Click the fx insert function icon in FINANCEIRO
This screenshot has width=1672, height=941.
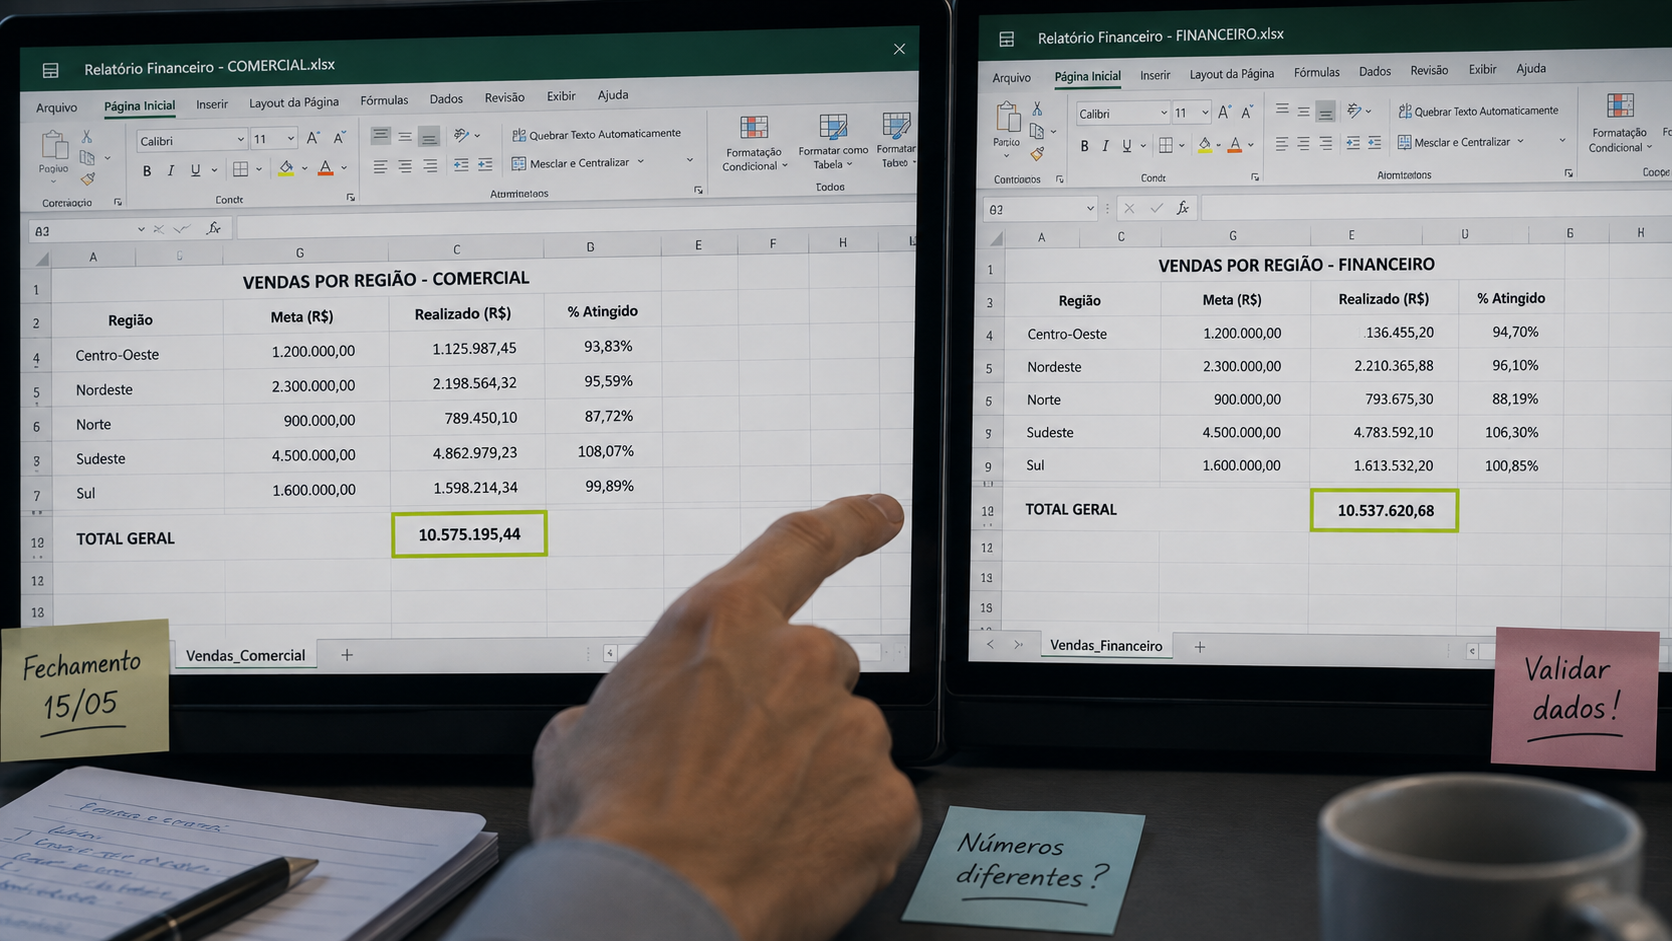pos(1183,207)
